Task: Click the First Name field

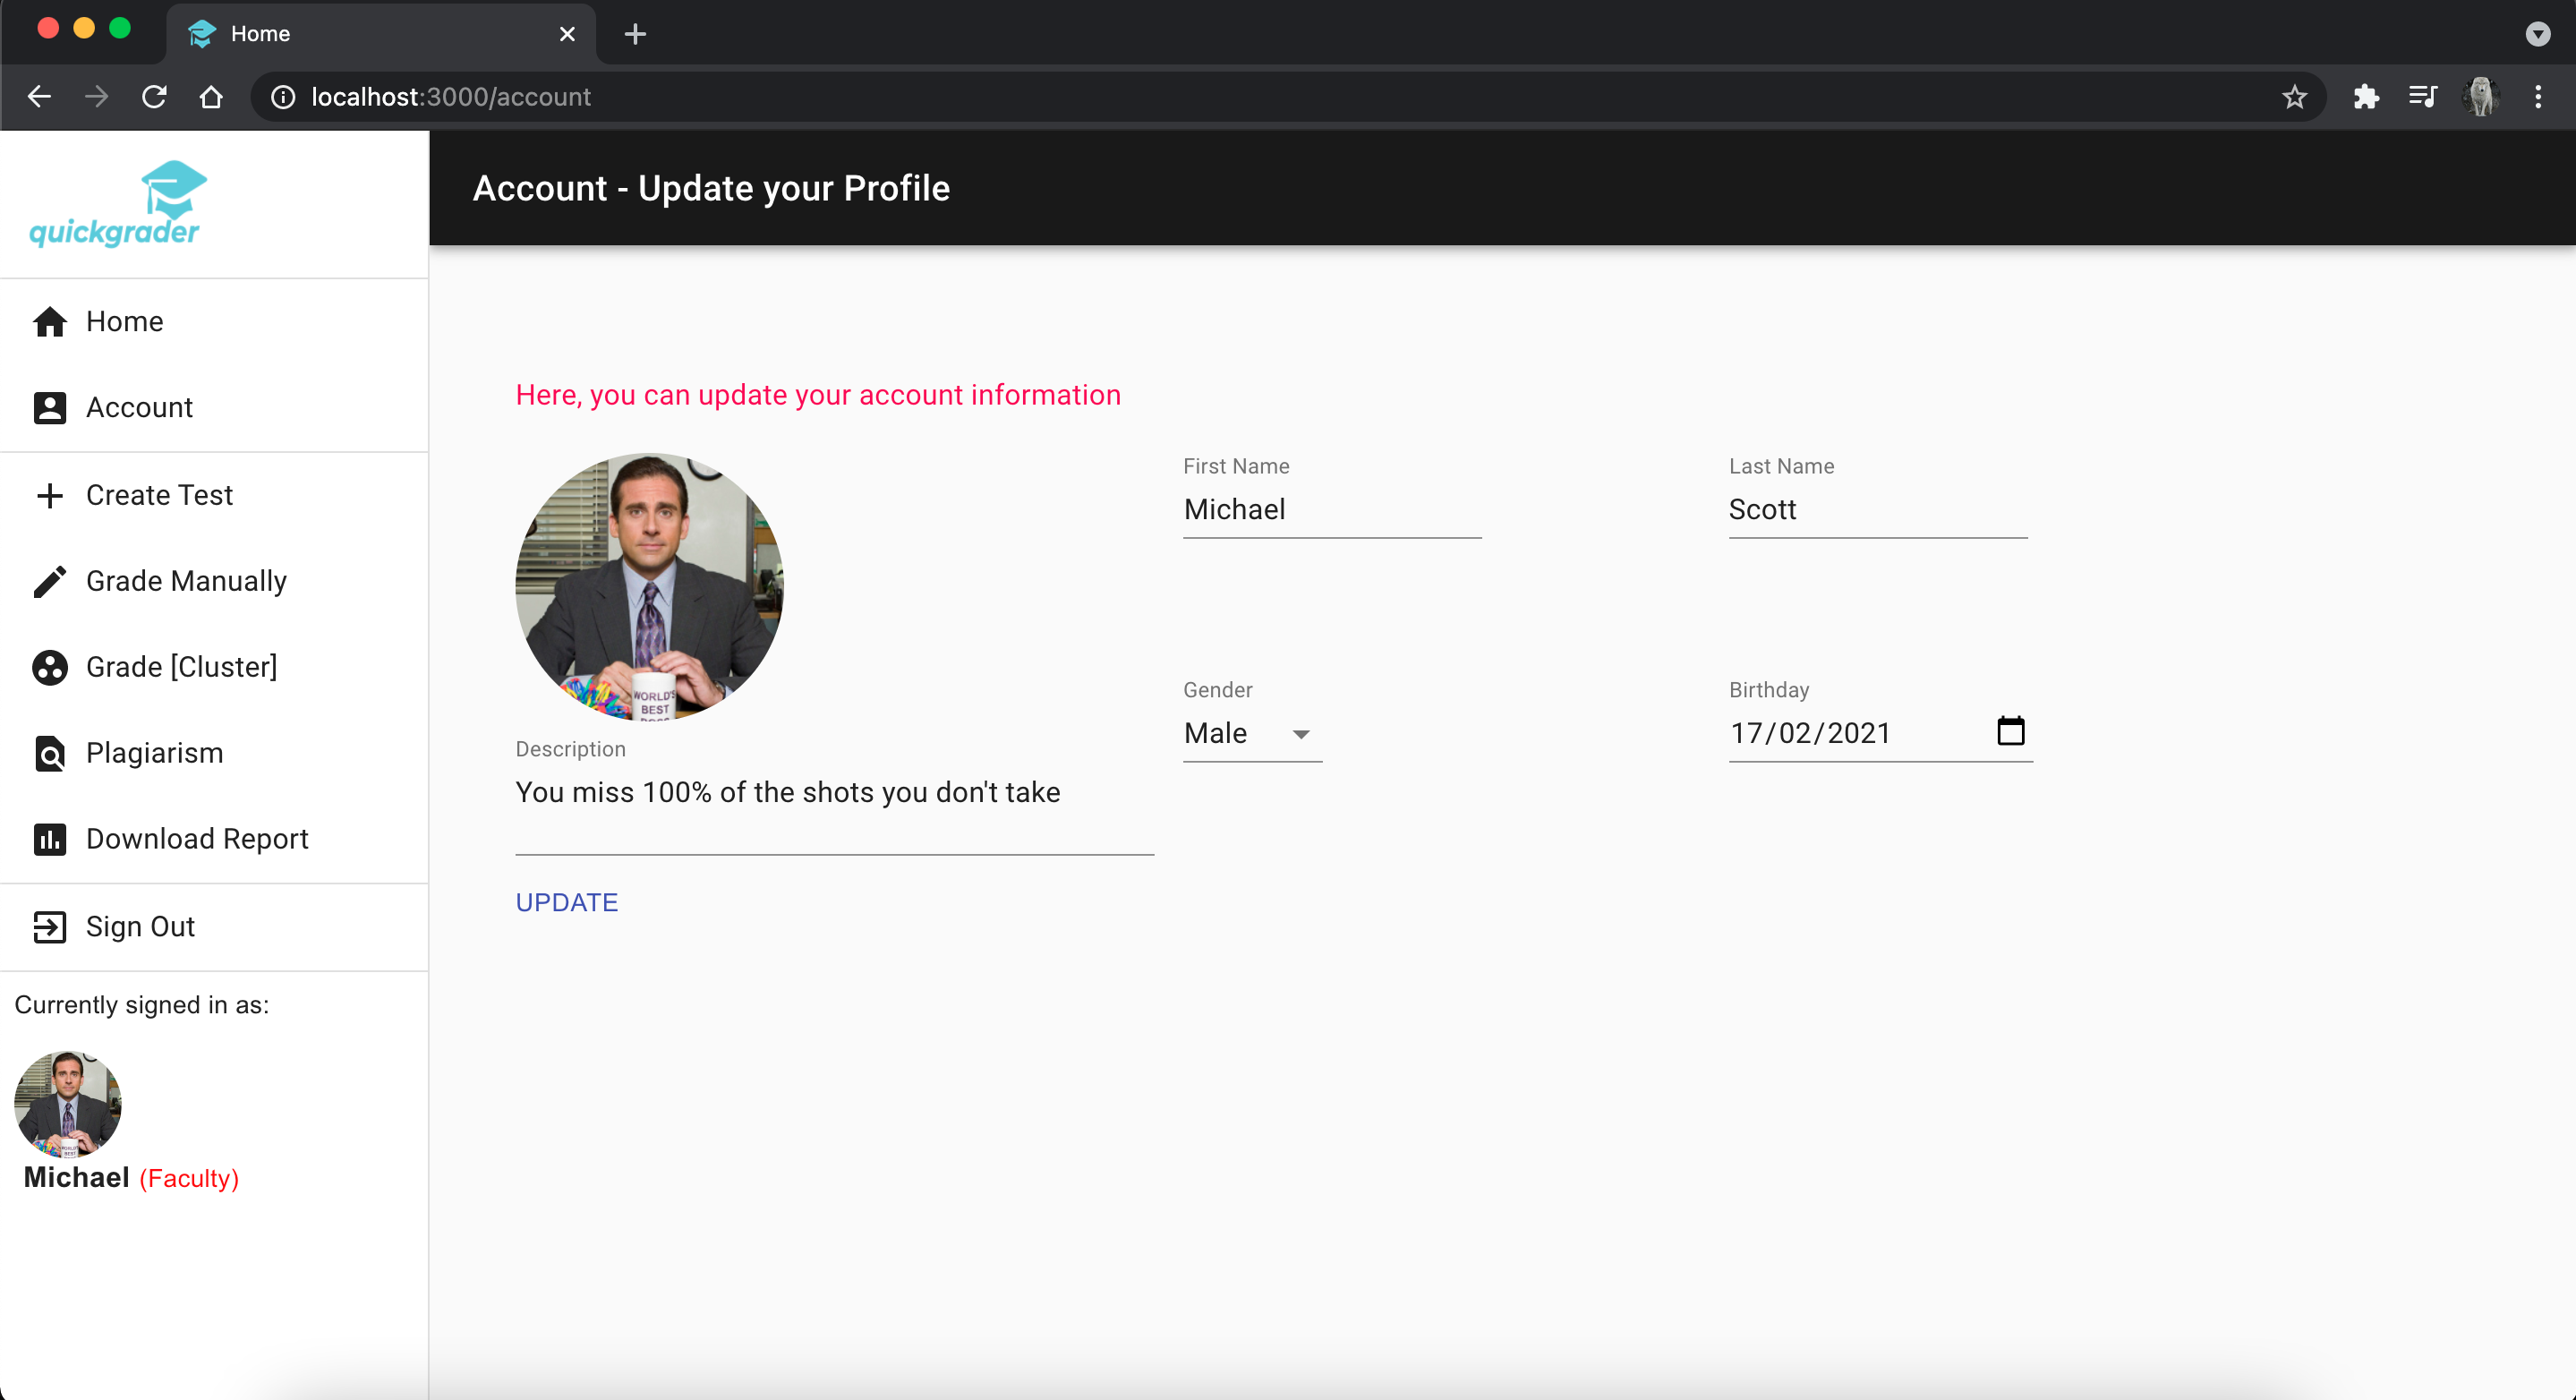Action: point(1331,510)
